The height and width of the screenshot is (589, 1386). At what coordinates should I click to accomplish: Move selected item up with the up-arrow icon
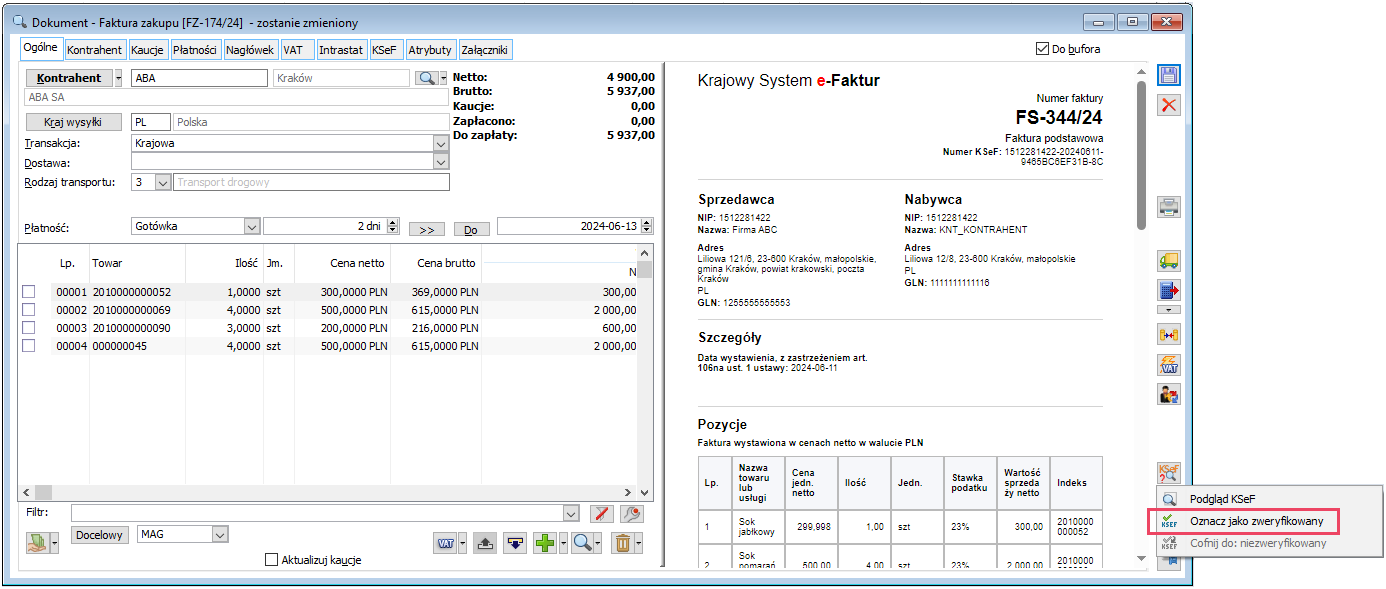tap(485, 543)
